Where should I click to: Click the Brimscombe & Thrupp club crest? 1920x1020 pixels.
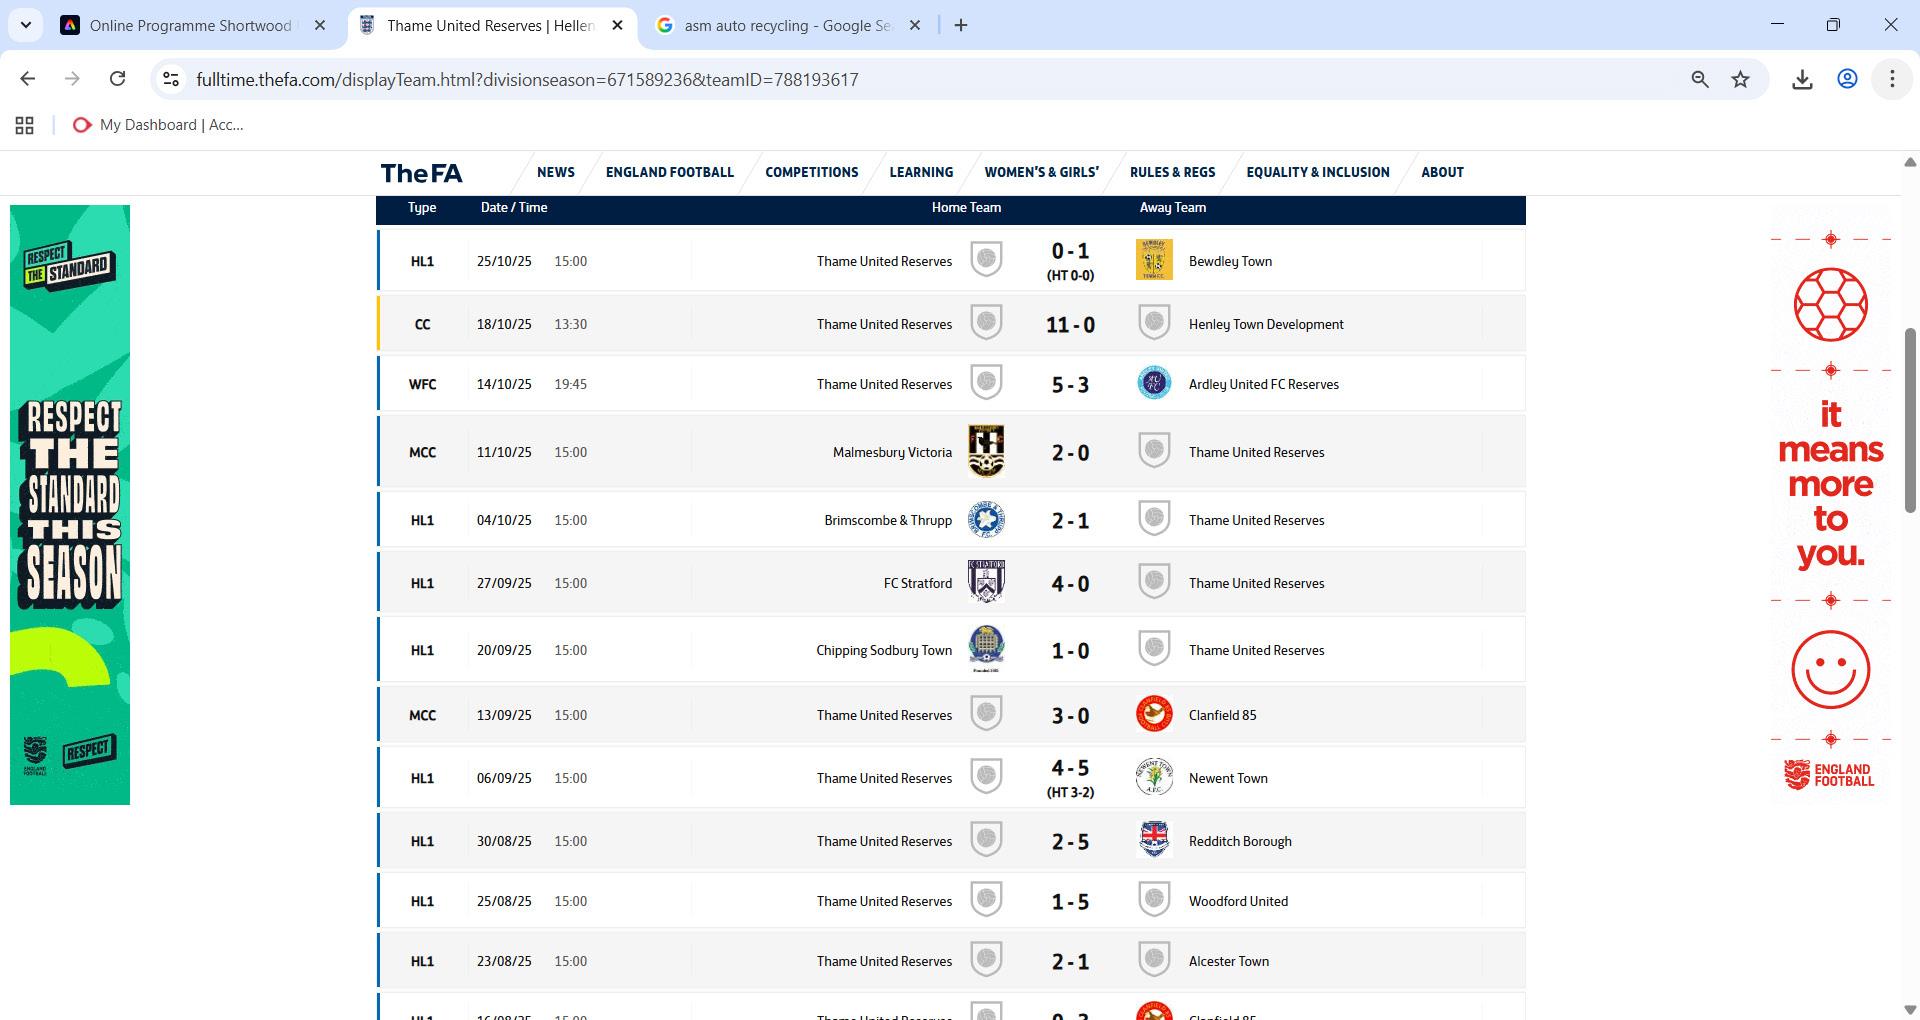[986, 519]
